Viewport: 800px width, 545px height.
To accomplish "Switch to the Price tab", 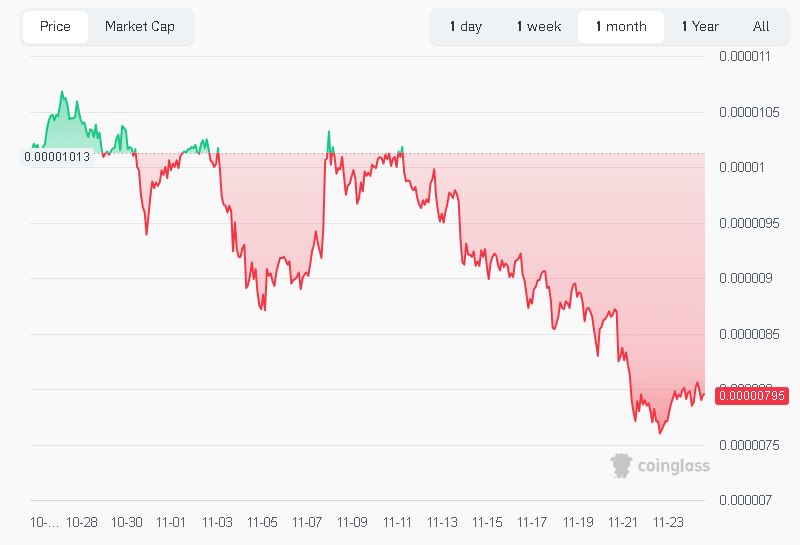I will (x=55, y=27).
